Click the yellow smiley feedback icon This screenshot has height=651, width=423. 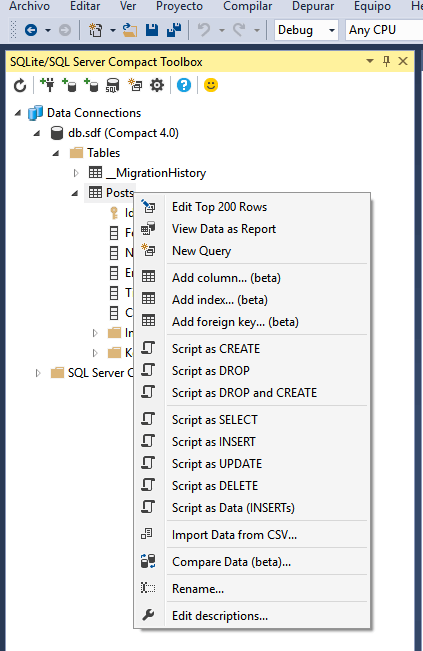(211, 85)
